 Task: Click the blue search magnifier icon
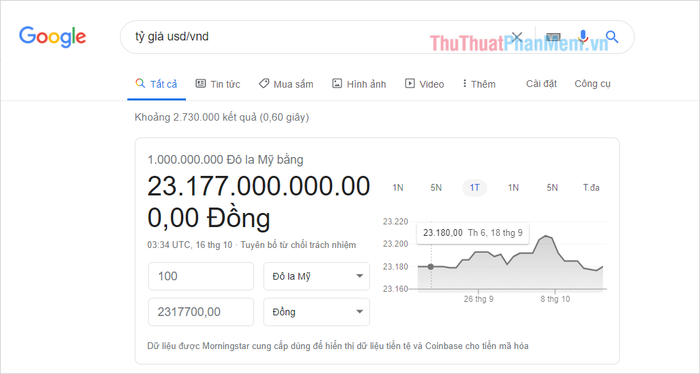[612, 37]
